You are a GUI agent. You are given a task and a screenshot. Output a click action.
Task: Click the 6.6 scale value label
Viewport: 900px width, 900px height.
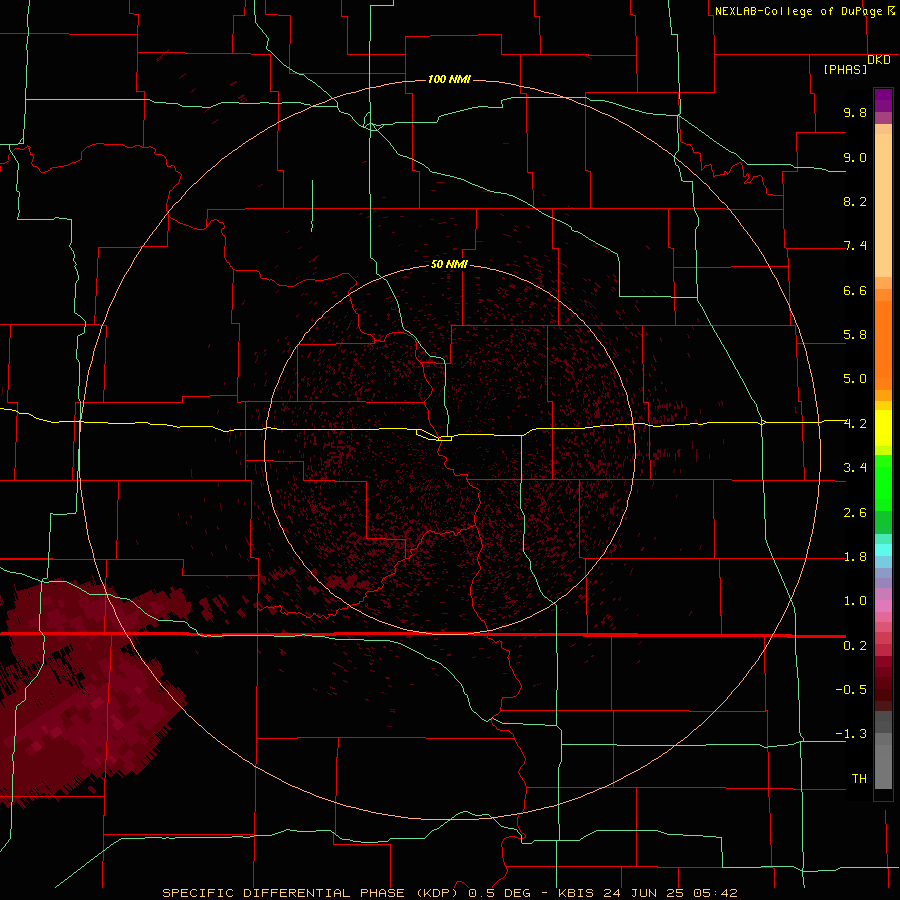coord(855,290)
